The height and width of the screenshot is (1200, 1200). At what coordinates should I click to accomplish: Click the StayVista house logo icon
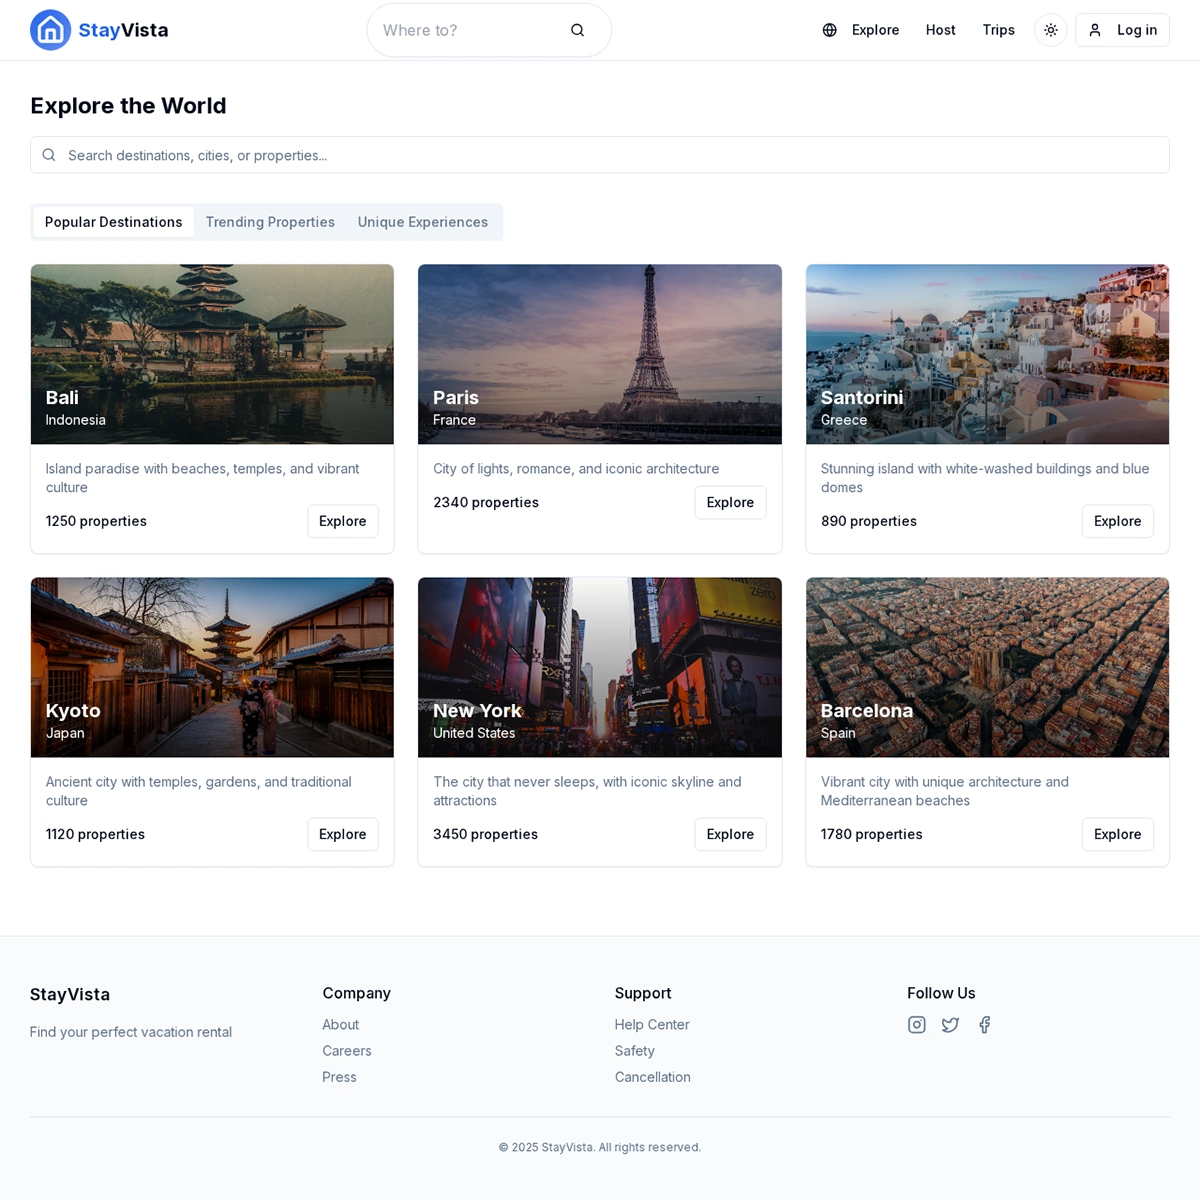point(50,30)
